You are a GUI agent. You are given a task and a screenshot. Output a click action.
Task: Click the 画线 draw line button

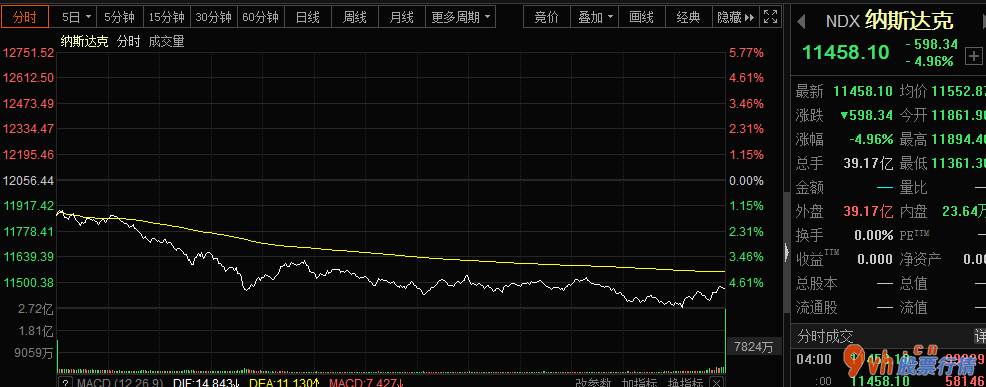[x=641, y=17]
